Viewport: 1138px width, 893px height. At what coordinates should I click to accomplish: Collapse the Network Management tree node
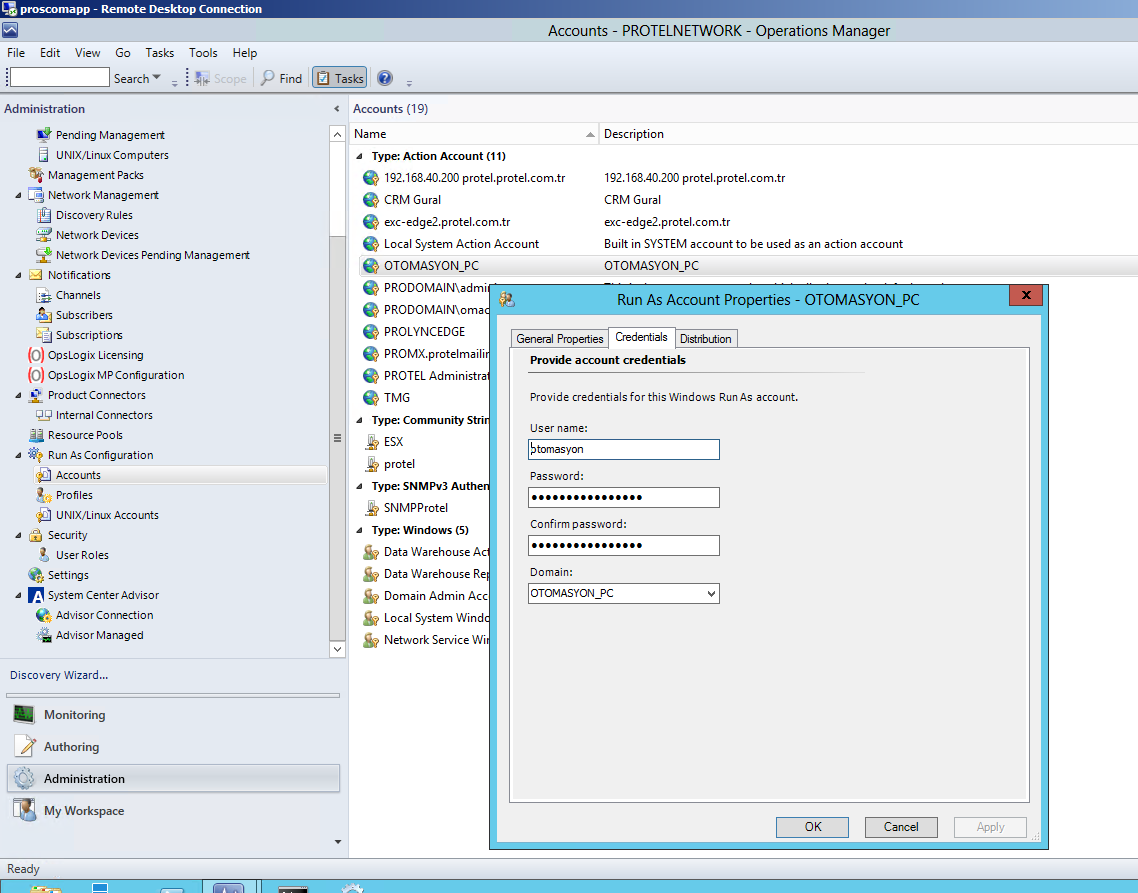pyautogui.click(x=19, y=196)
